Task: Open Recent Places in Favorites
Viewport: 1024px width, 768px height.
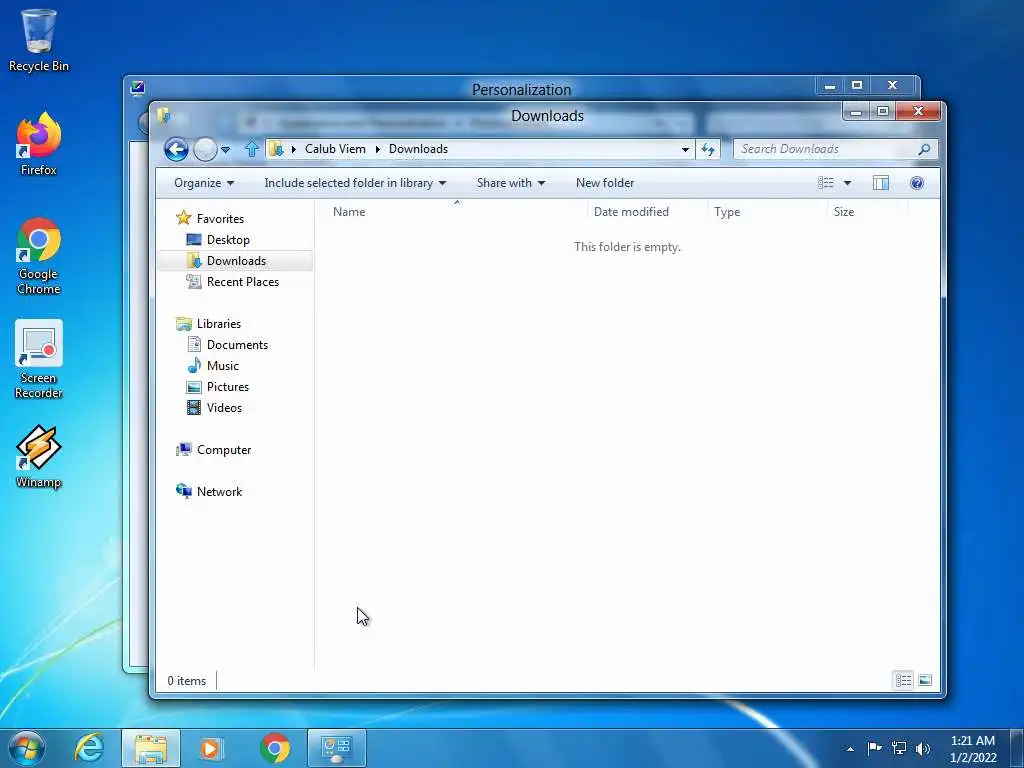Action: 242,281
